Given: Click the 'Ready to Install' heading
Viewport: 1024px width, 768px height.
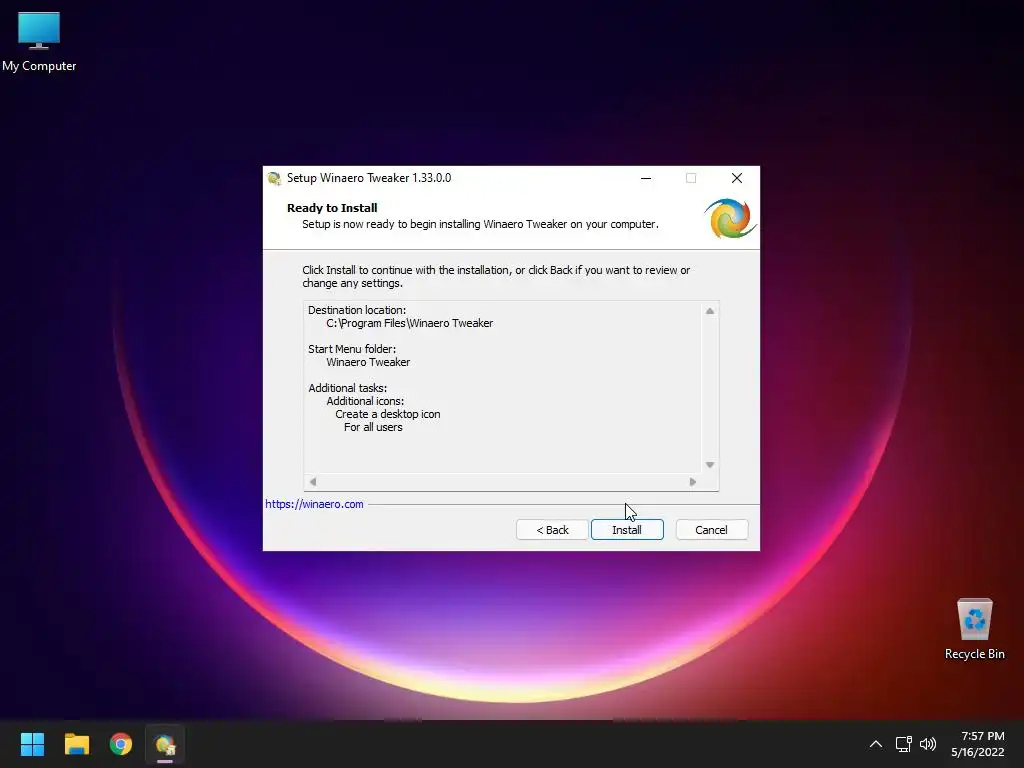Looking at the screenshot, I should pos(332,208).
